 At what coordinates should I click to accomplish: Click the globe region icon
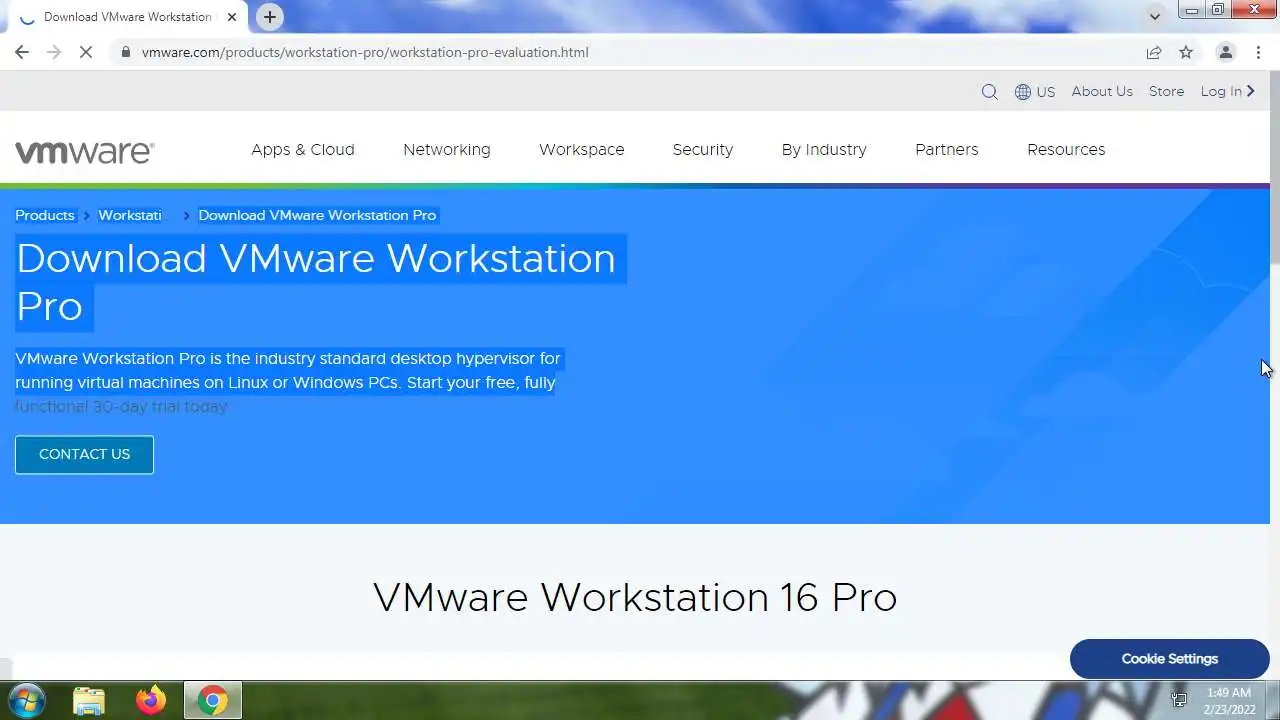(x=1023, y=92)
